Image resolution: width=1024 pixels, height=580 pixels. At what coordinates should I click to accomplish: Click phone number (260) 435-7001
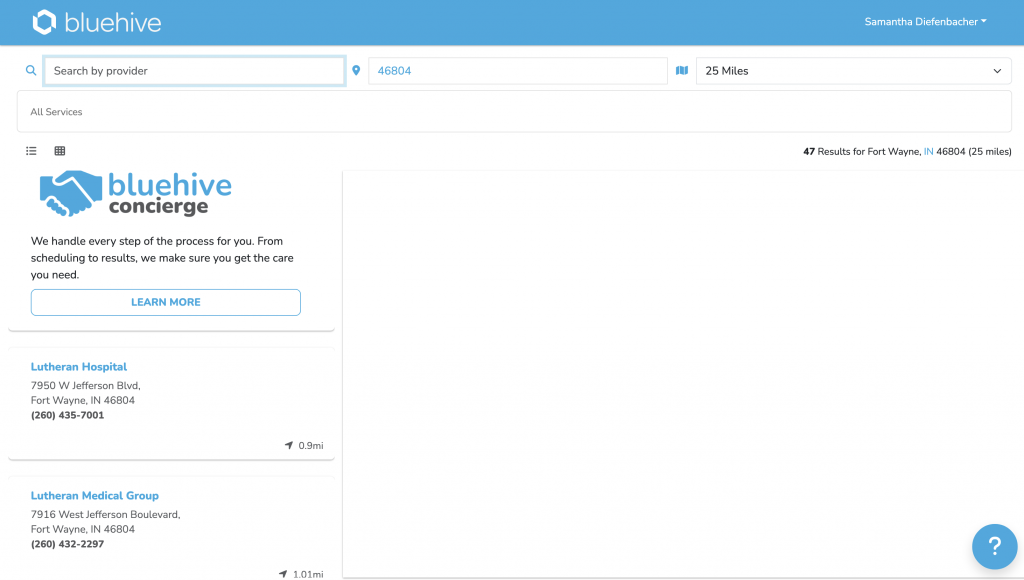pyautogui.click(x=67, y=415)
